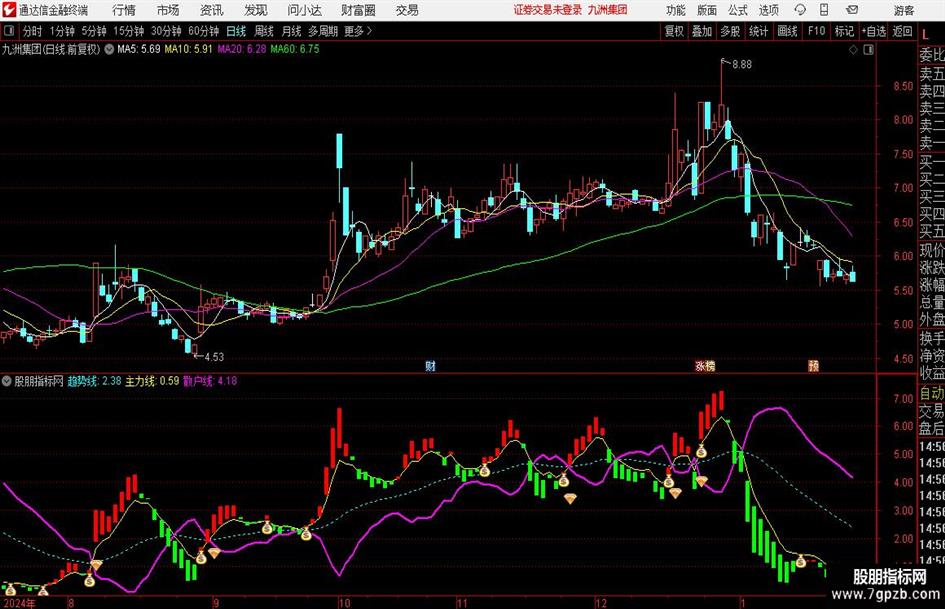945x609 pixels.
Task: Open the 交易 menu
Action: [x=407, y=10]
